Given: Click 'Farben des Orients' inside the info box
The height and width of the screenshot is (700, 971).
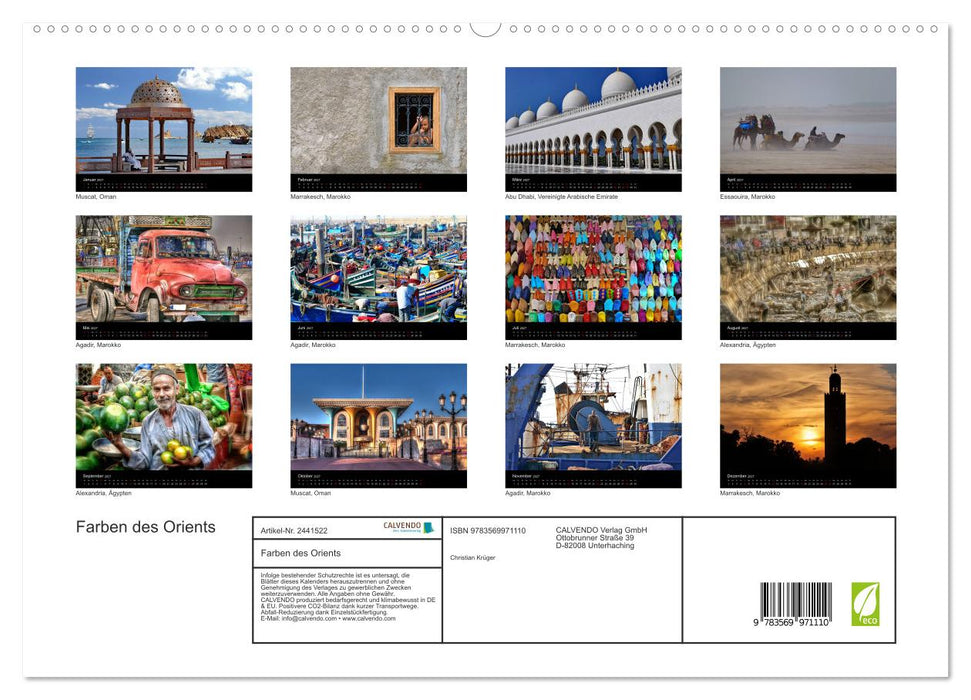Looking at the screenshot, I should 300,553.
